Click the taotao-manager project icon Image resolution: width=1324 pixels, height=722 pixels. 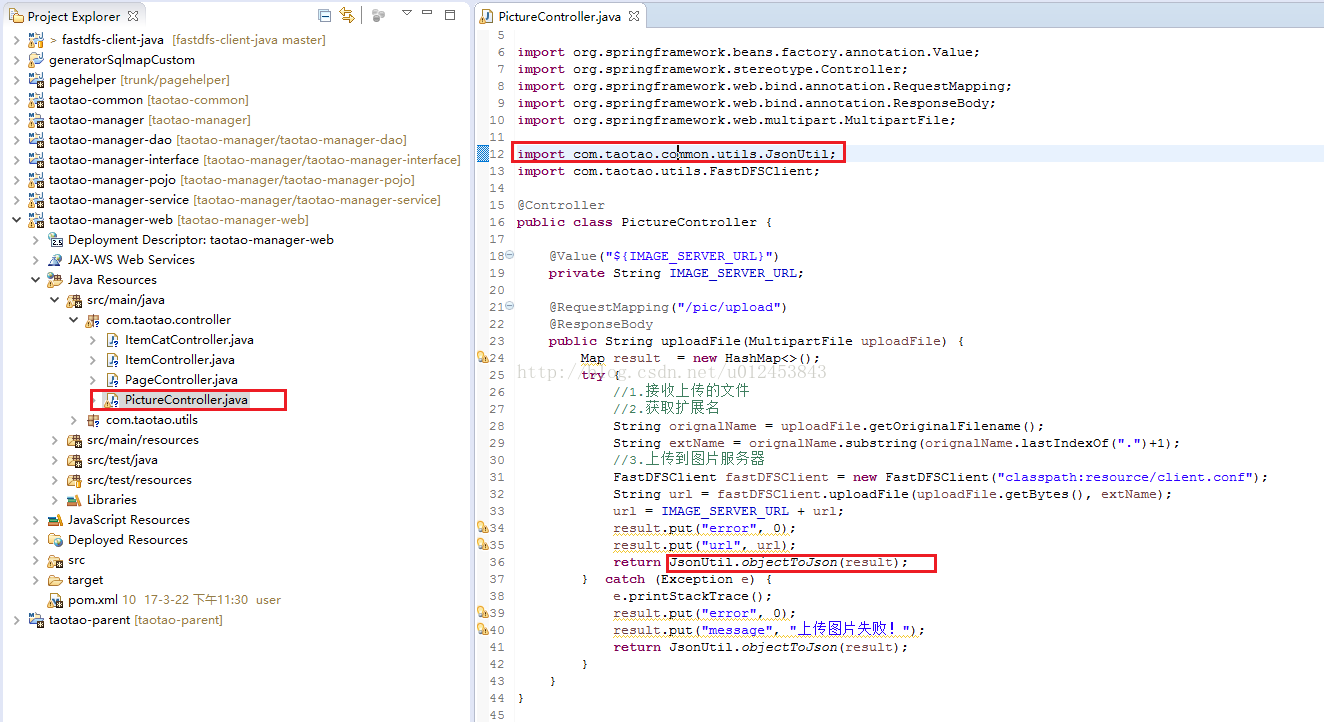coord(36,120)
